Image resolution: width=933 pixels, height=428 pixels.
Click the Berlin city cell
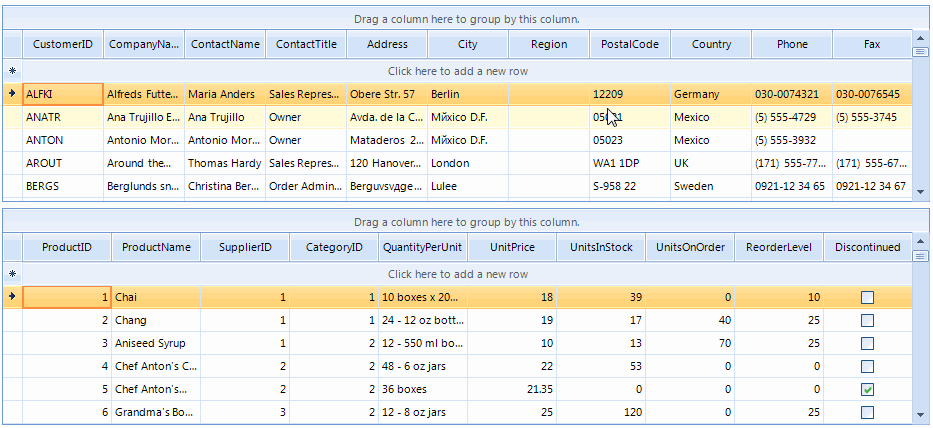(468, 94)
